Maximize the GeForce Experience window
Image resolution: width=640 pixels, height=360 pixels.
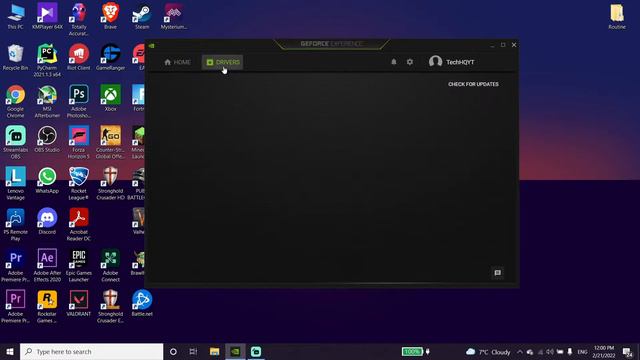pyautogui.click(x=503, y=44)
